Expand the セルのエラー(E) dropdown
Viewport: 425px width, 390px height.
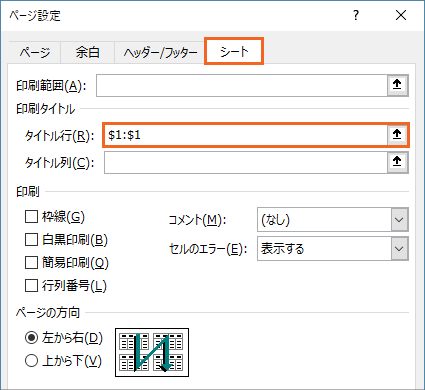[399, 249]
